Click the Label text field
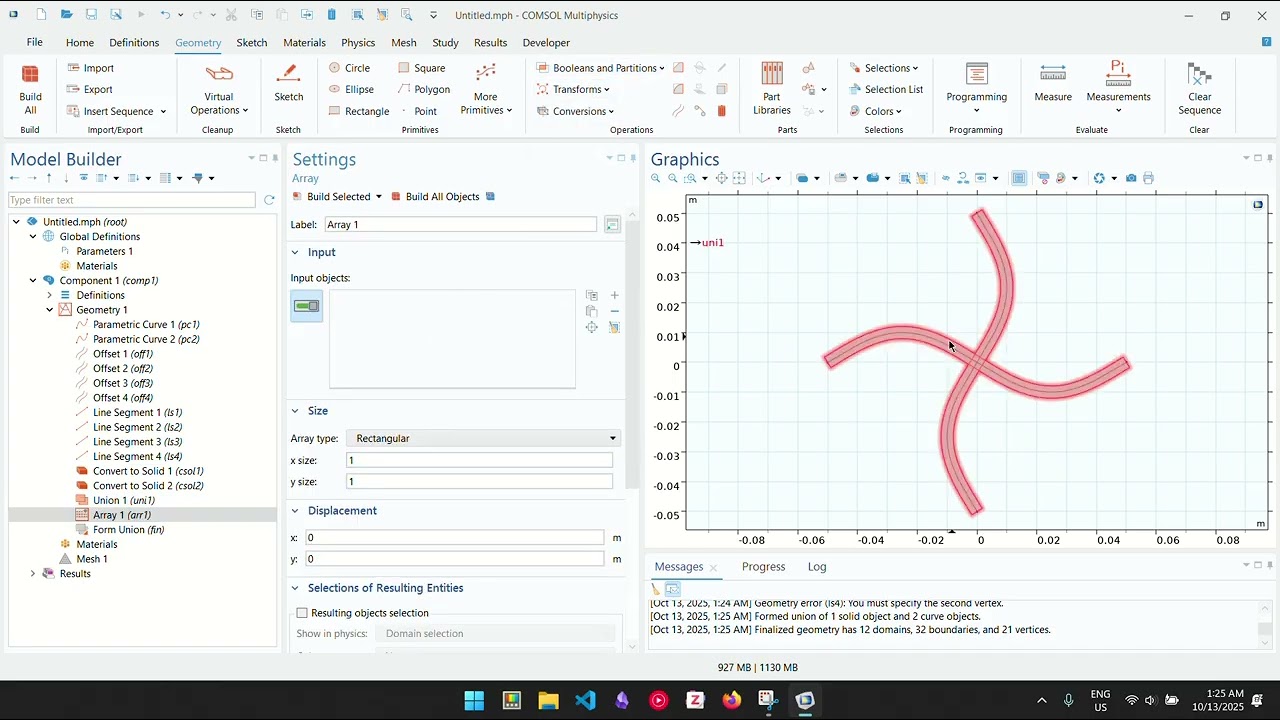1280x720 pixels. (460, 224)
